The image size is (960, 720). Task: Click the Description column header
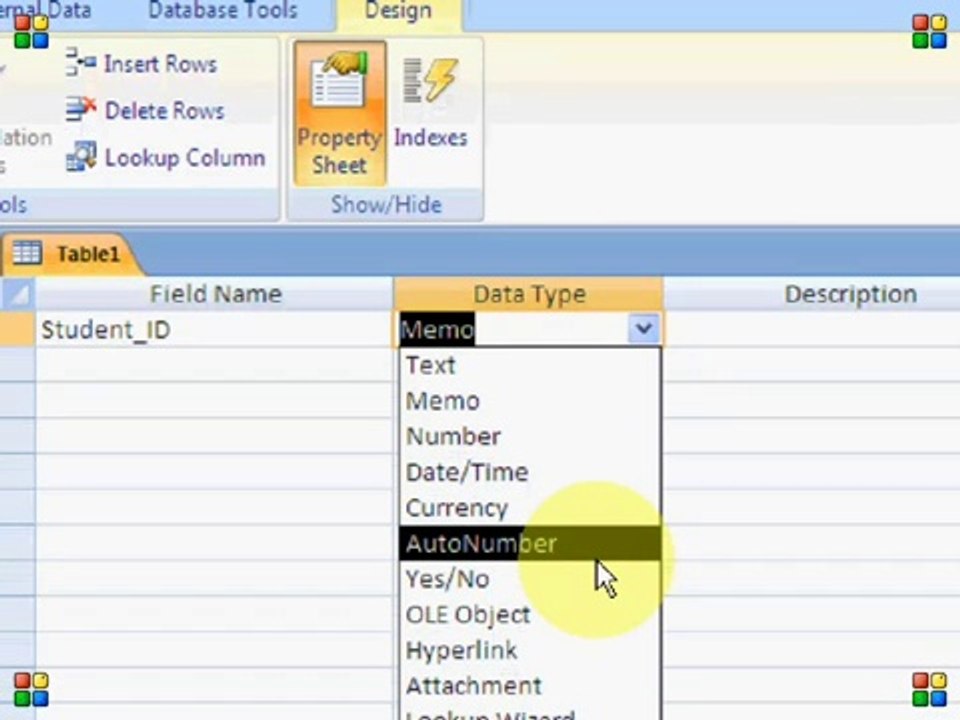pyautogui.click(x=812, y=294)
